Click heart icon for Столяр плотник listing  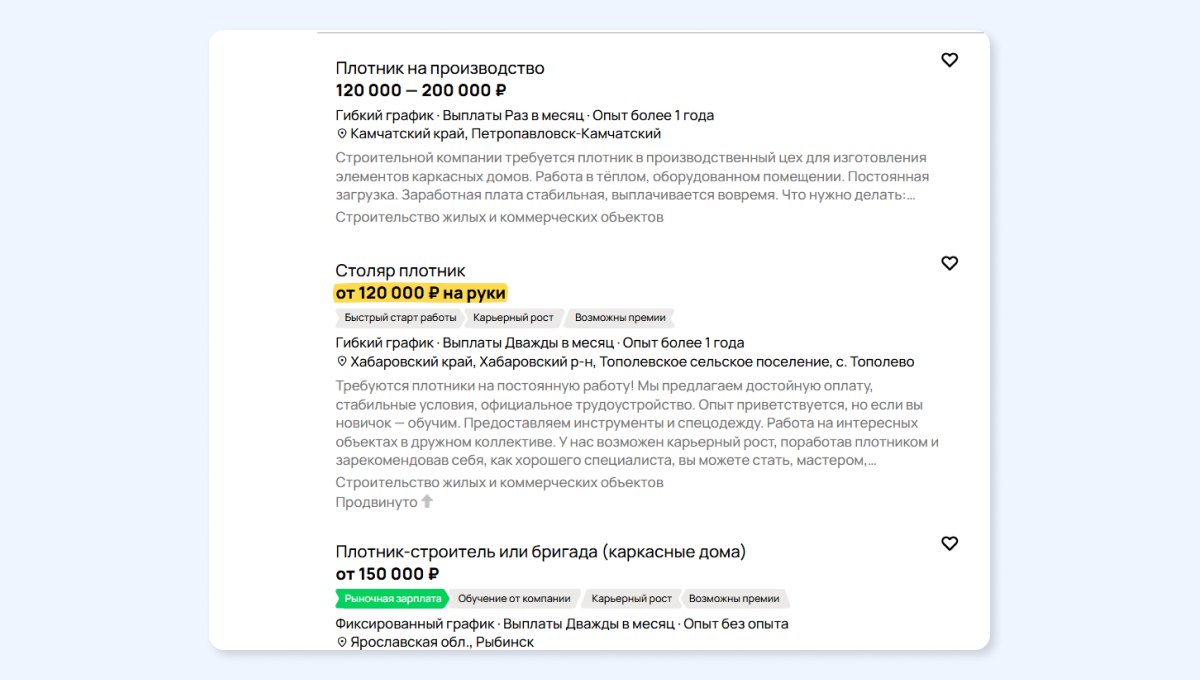[x=949, y=263]
